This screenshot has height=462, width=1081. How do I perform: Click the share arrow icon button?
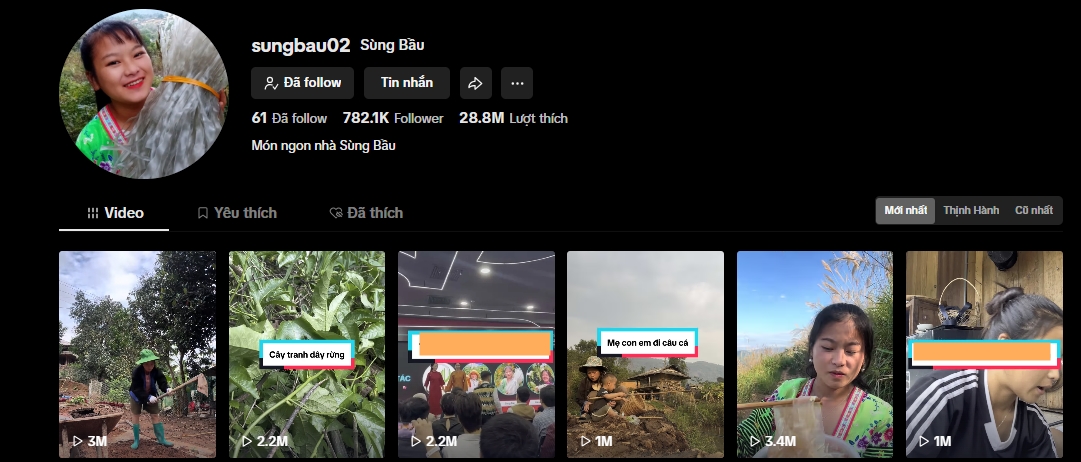(476, 83)
